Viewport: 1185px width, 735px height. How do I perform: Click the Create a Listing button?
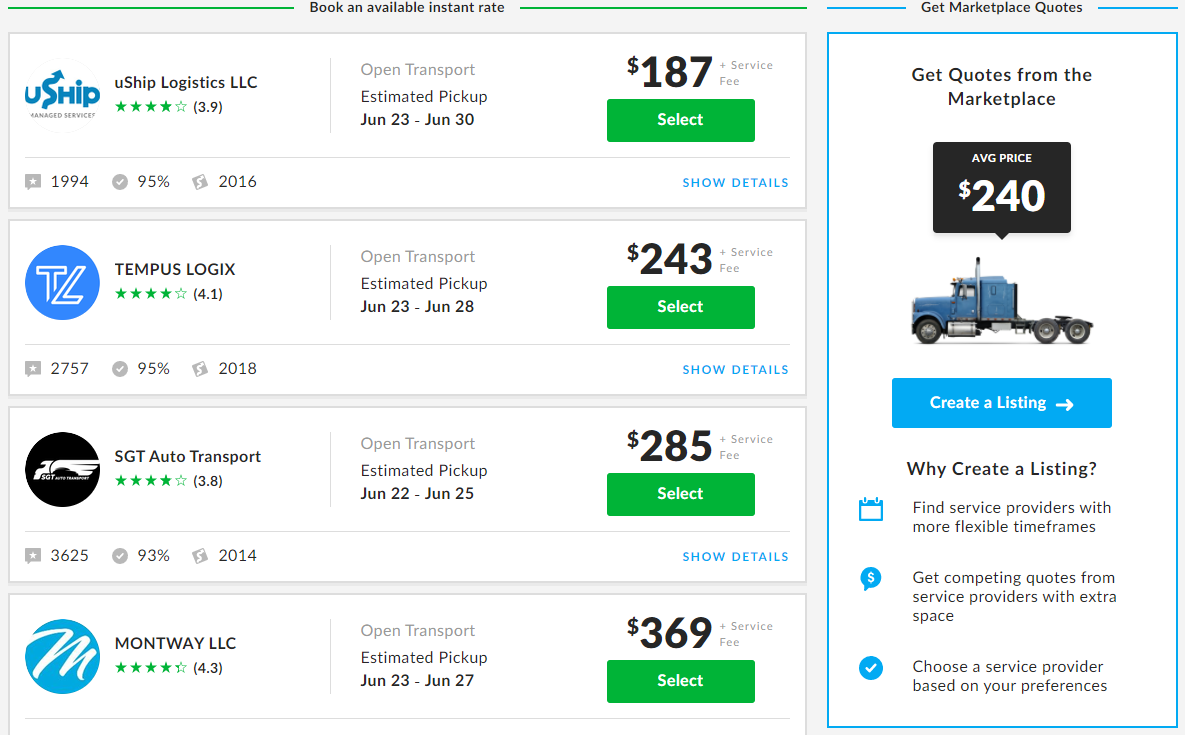[1001, 402]
